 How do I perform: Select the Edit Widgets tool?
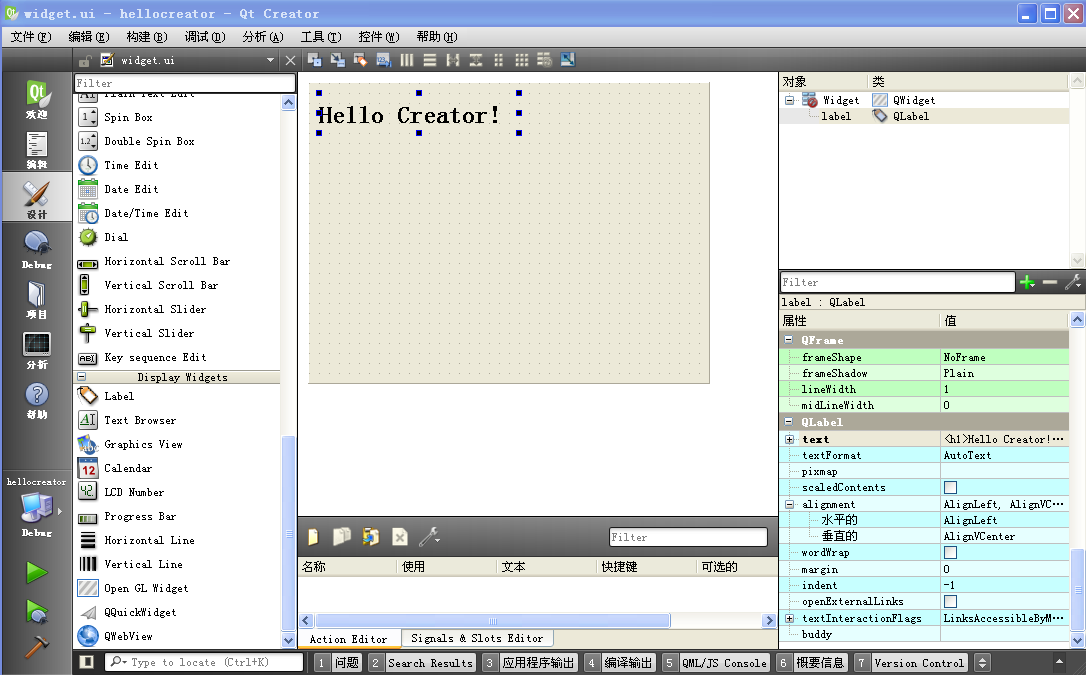pos(314,60)
